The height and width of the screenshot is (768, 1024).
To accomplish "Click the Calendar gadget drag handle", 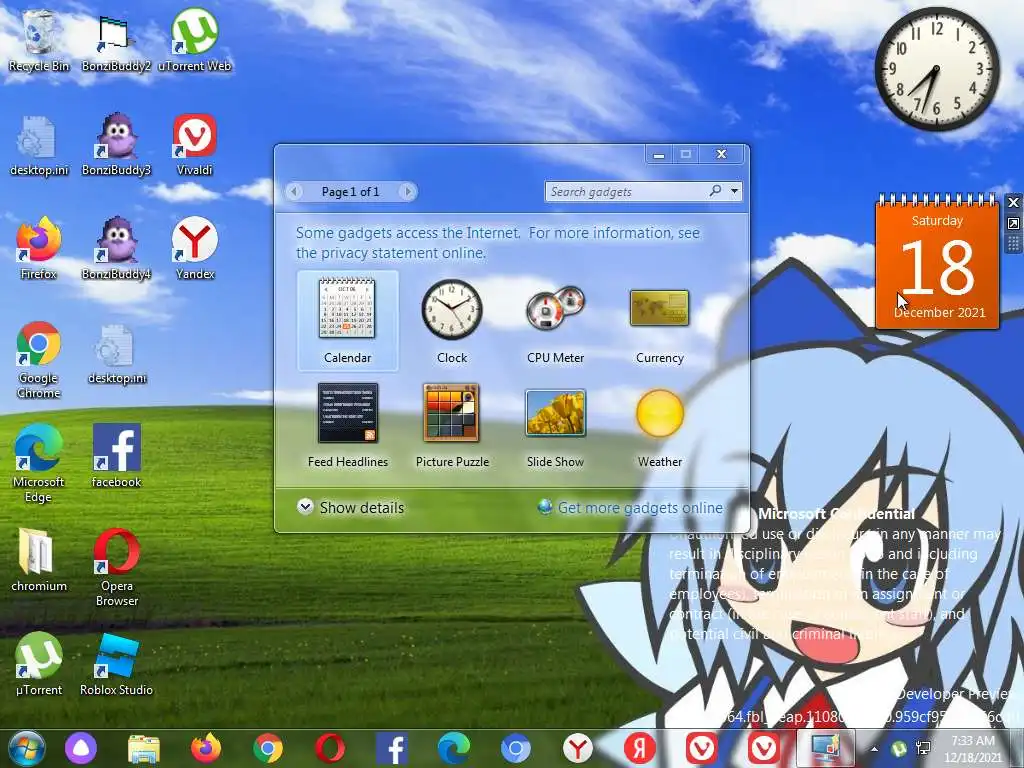I will pos(1014,244).
